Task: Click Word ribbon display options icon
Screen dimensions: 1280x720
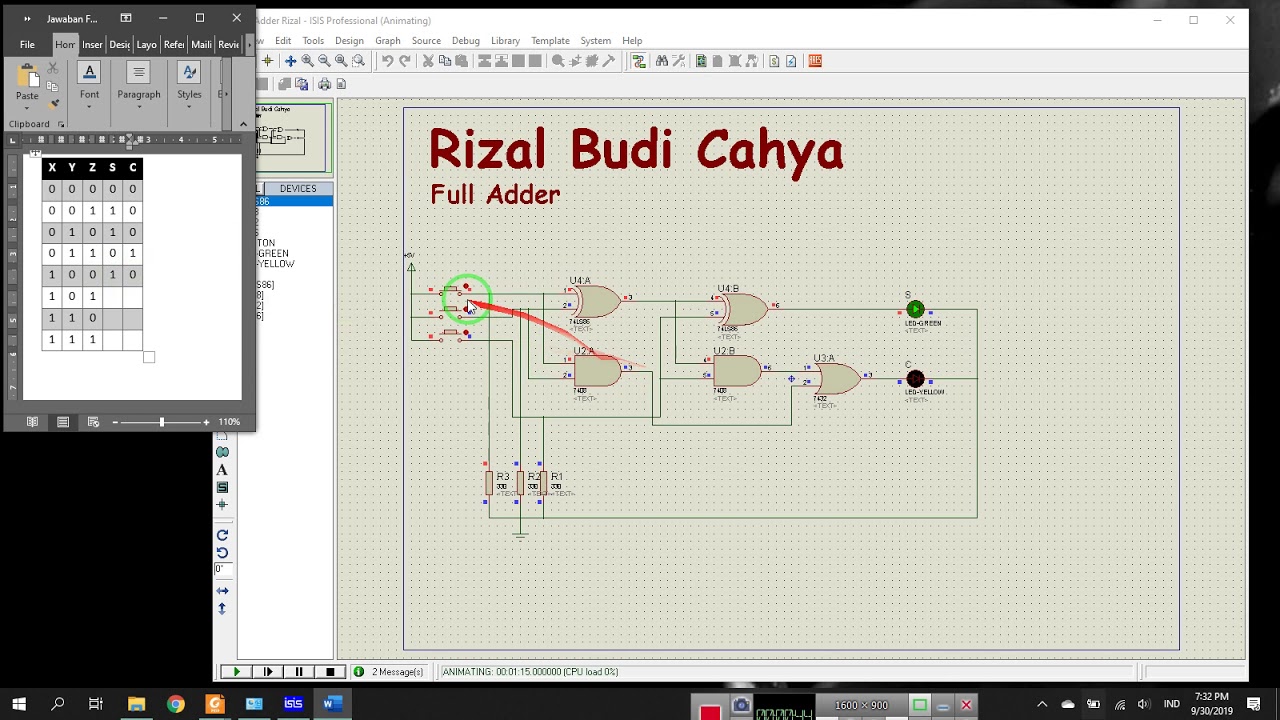Action: coord(126,18)
